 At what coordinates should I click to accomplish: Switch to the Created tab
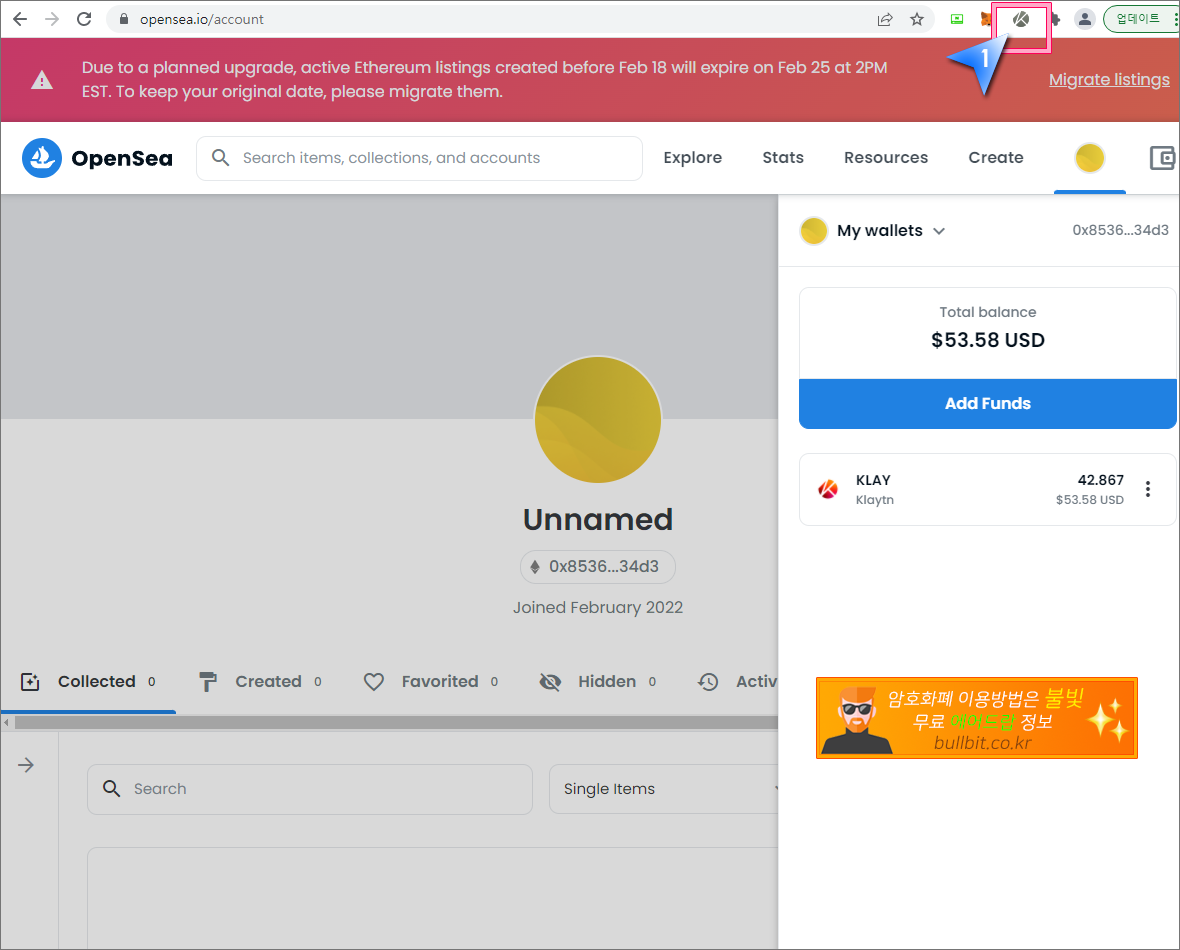(260, 682)
